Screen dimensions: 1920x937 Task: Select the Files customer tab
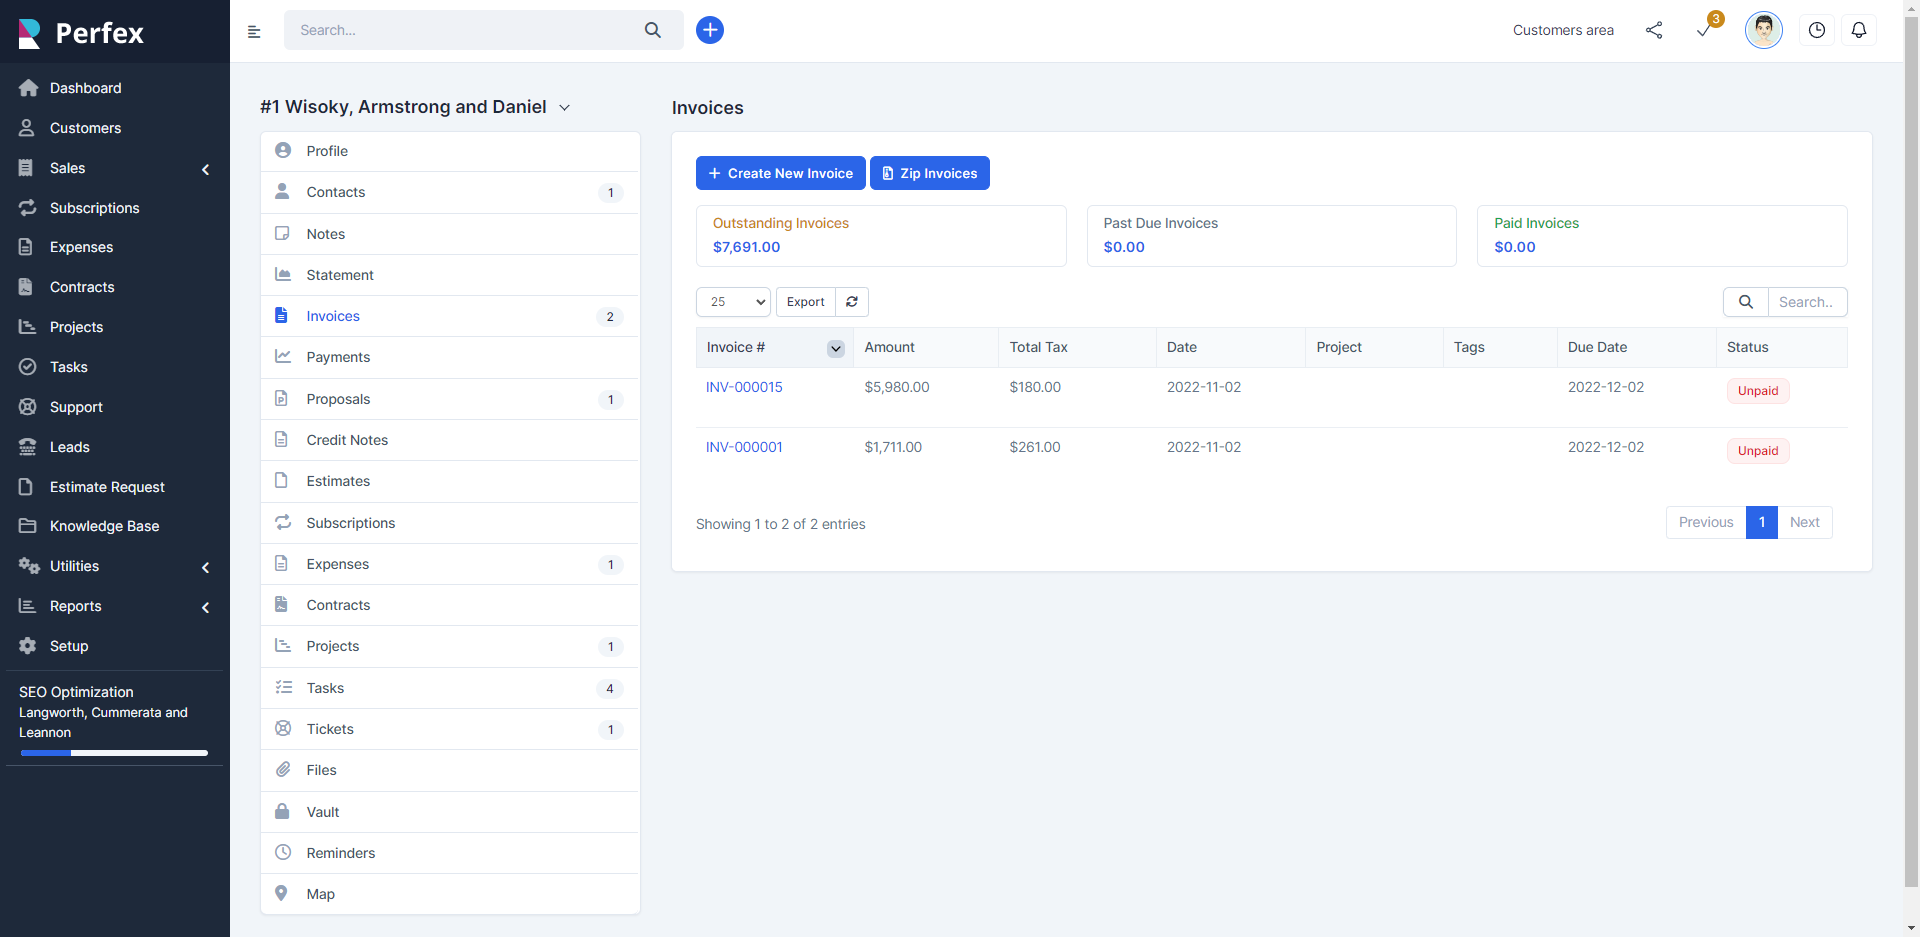pos(450,770)
